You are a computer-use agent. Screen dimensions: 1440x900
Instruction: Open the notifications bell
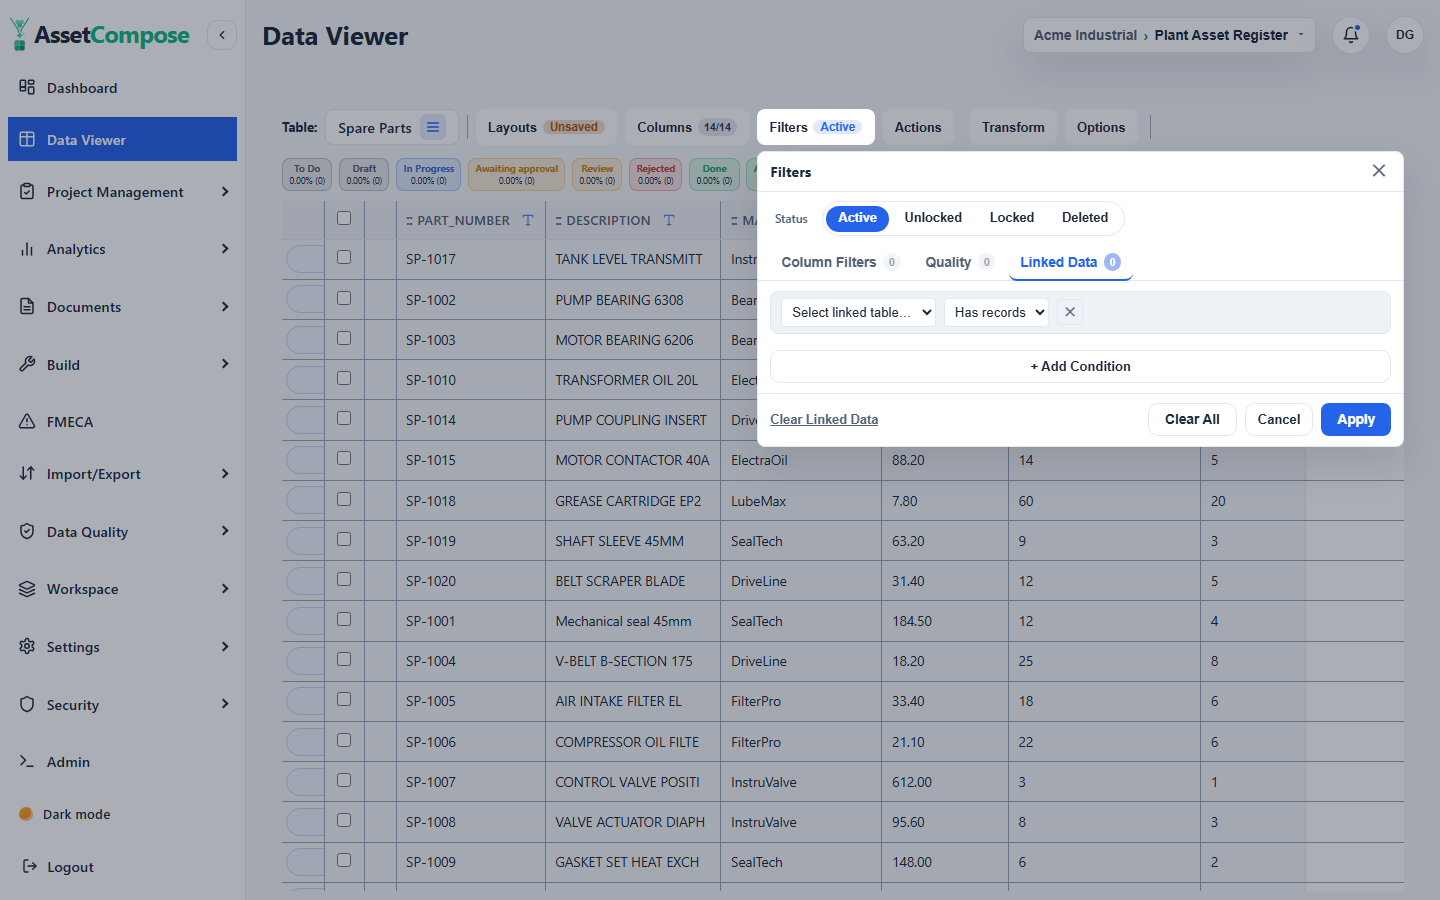tap(1351, 35)
